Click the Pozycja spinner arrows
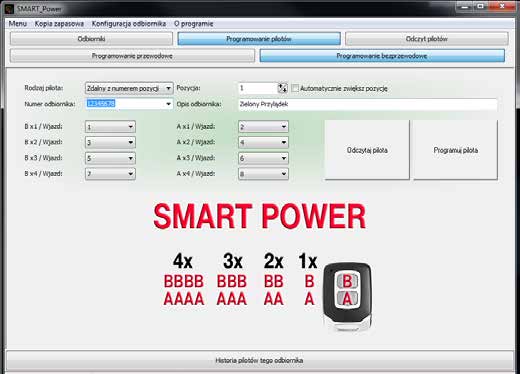 (x=283, y=88)
